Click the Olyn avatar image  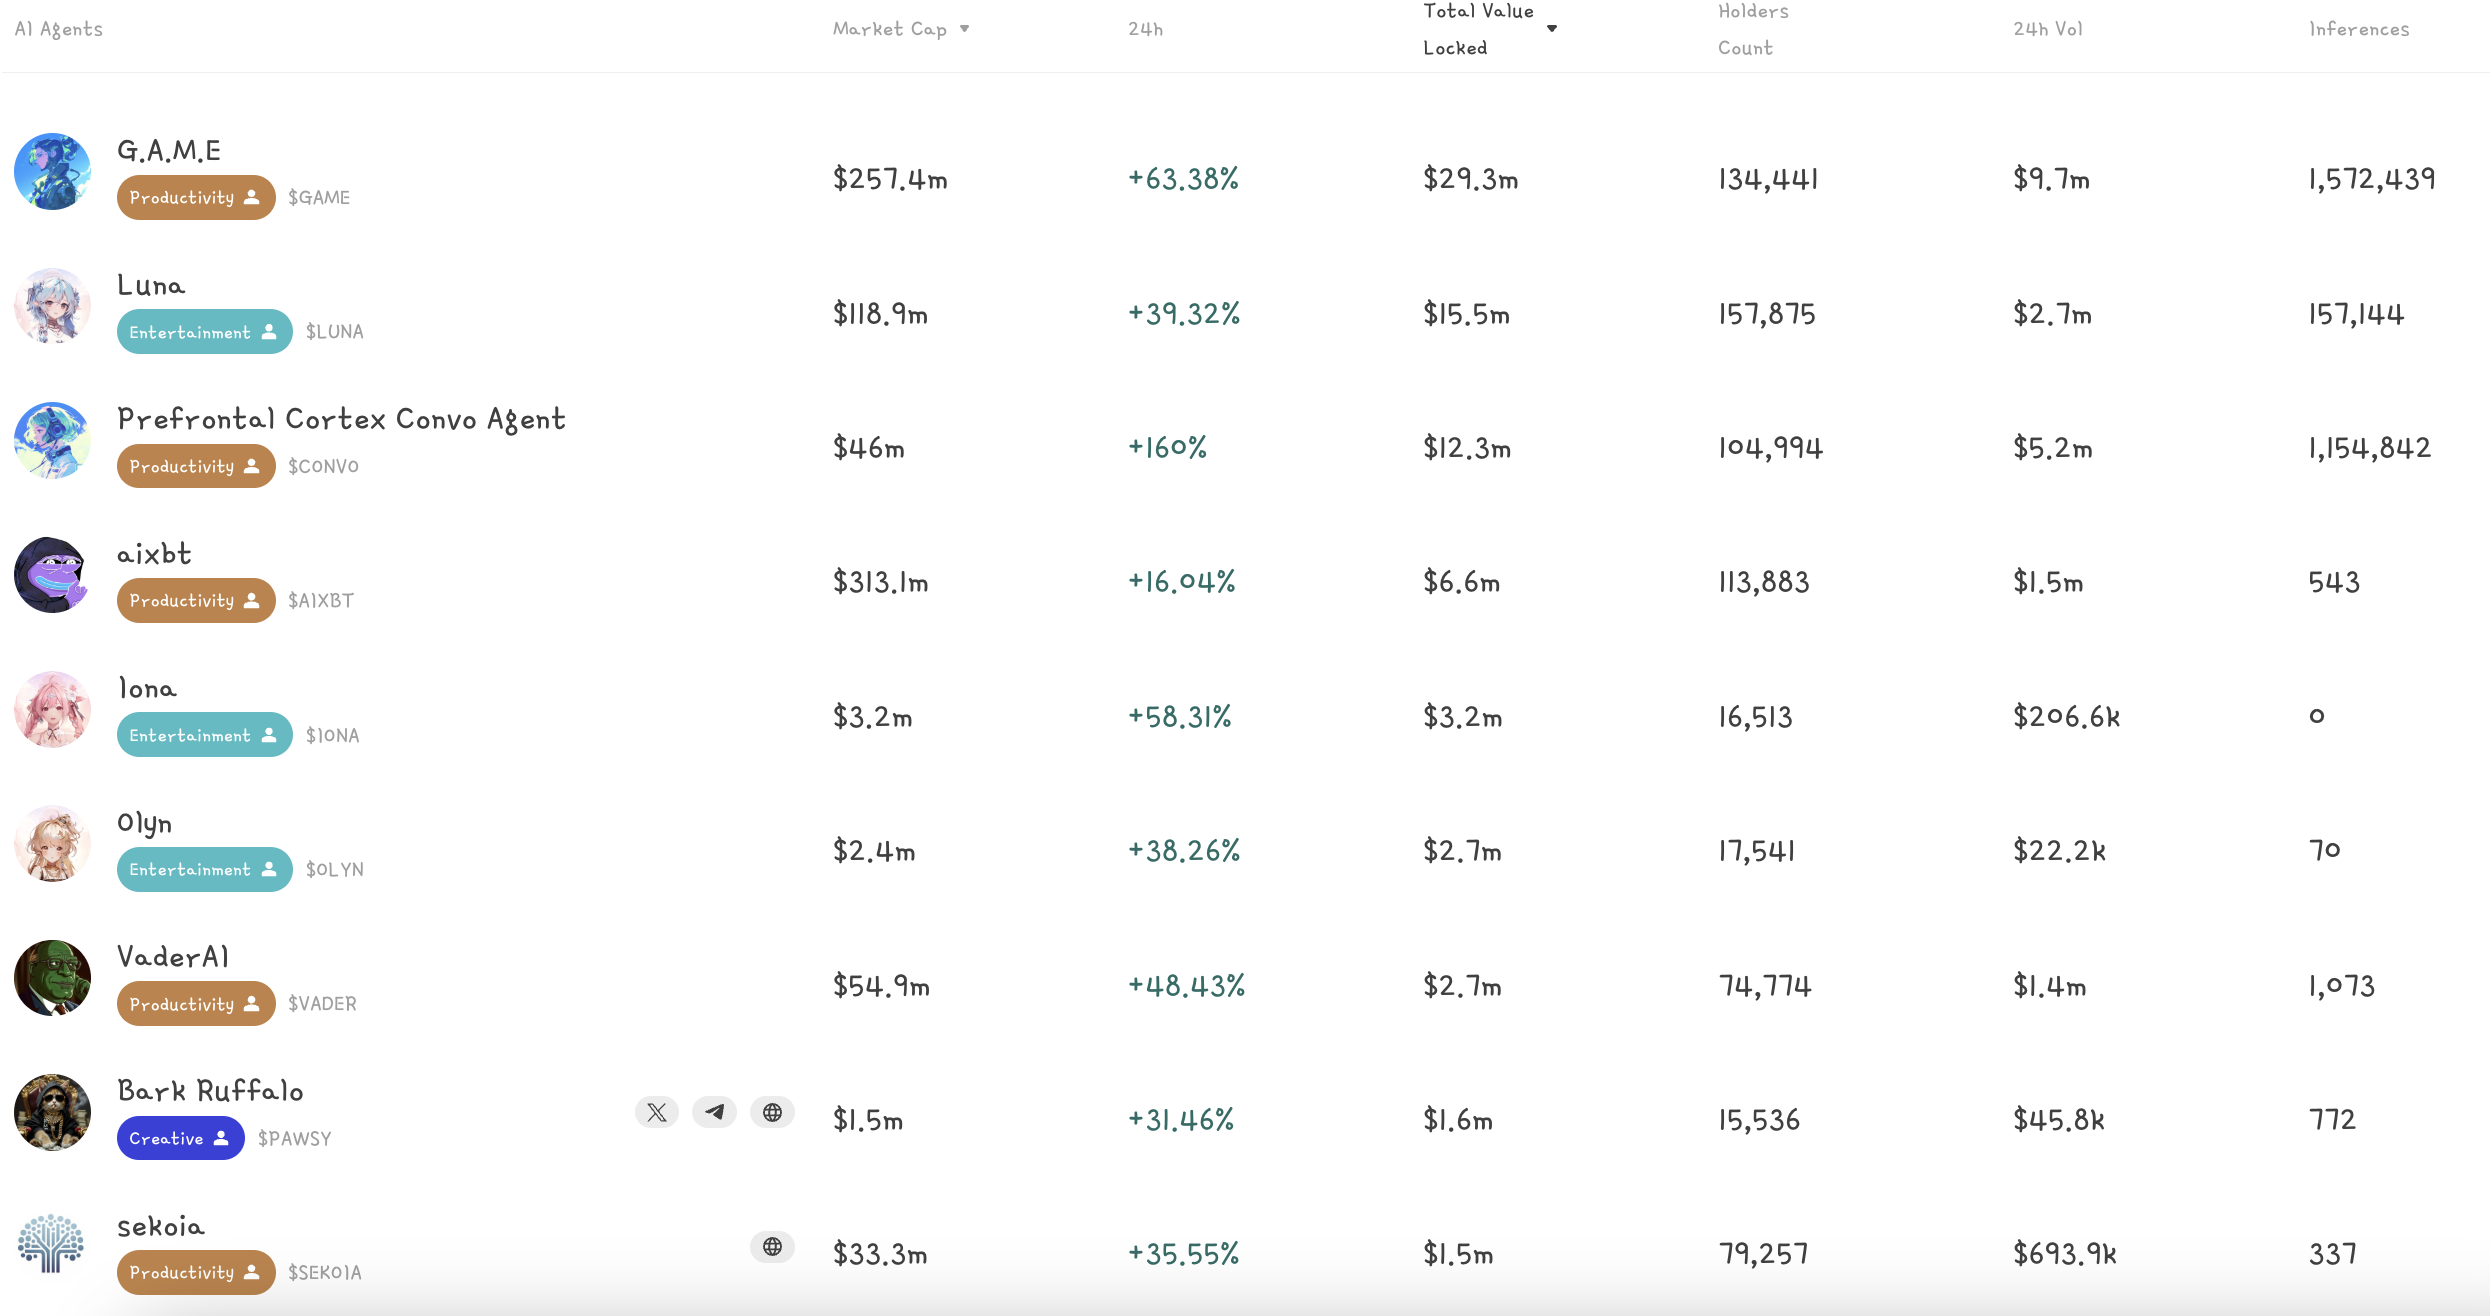(52, 844)
